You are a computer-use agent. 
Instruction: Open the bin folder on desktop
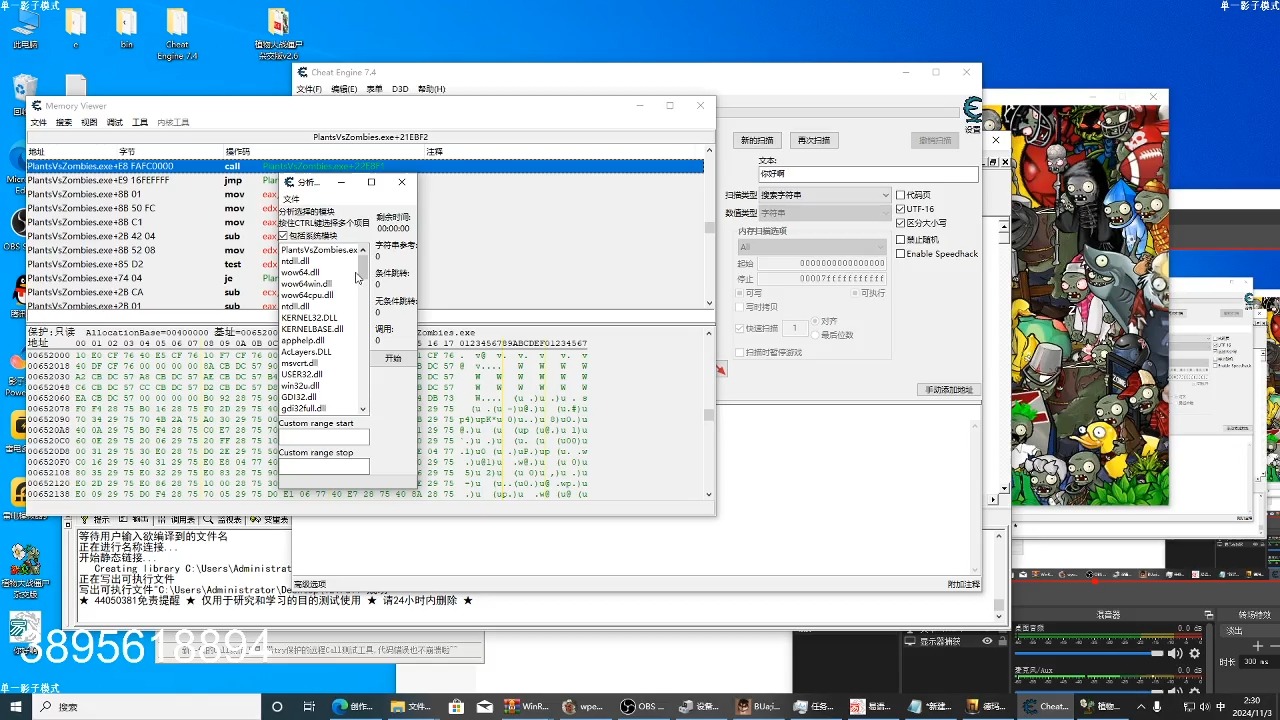(126, 28)
